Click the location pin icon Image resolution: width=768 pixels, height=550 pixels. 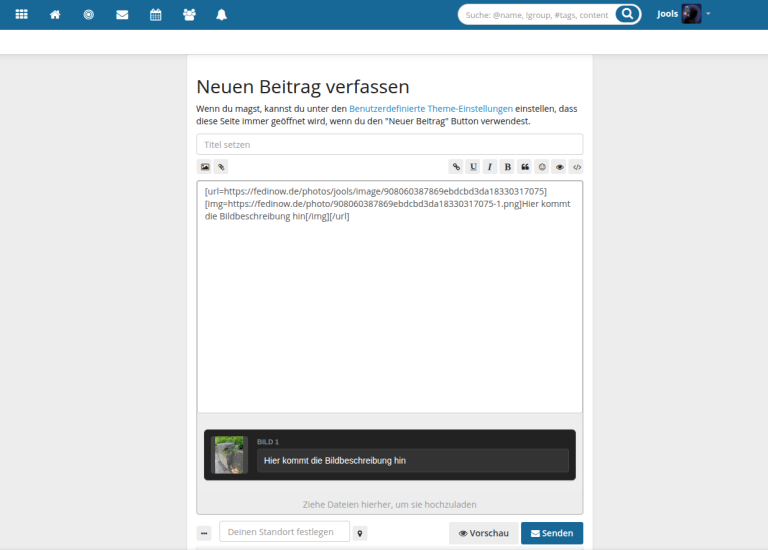[x=360, y=533]
